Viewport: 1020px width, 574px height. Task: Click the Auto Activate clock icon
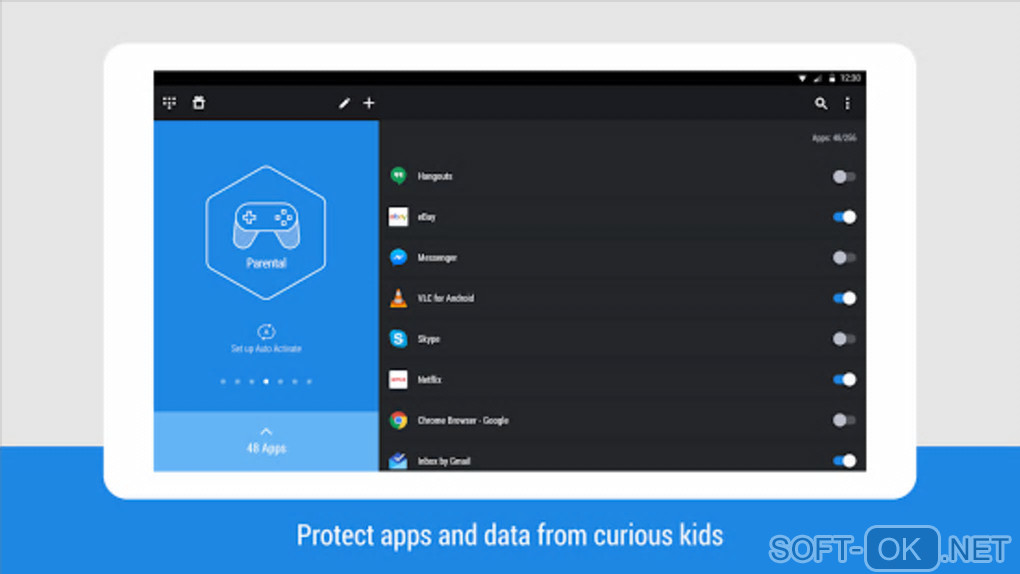pos(266,331)
